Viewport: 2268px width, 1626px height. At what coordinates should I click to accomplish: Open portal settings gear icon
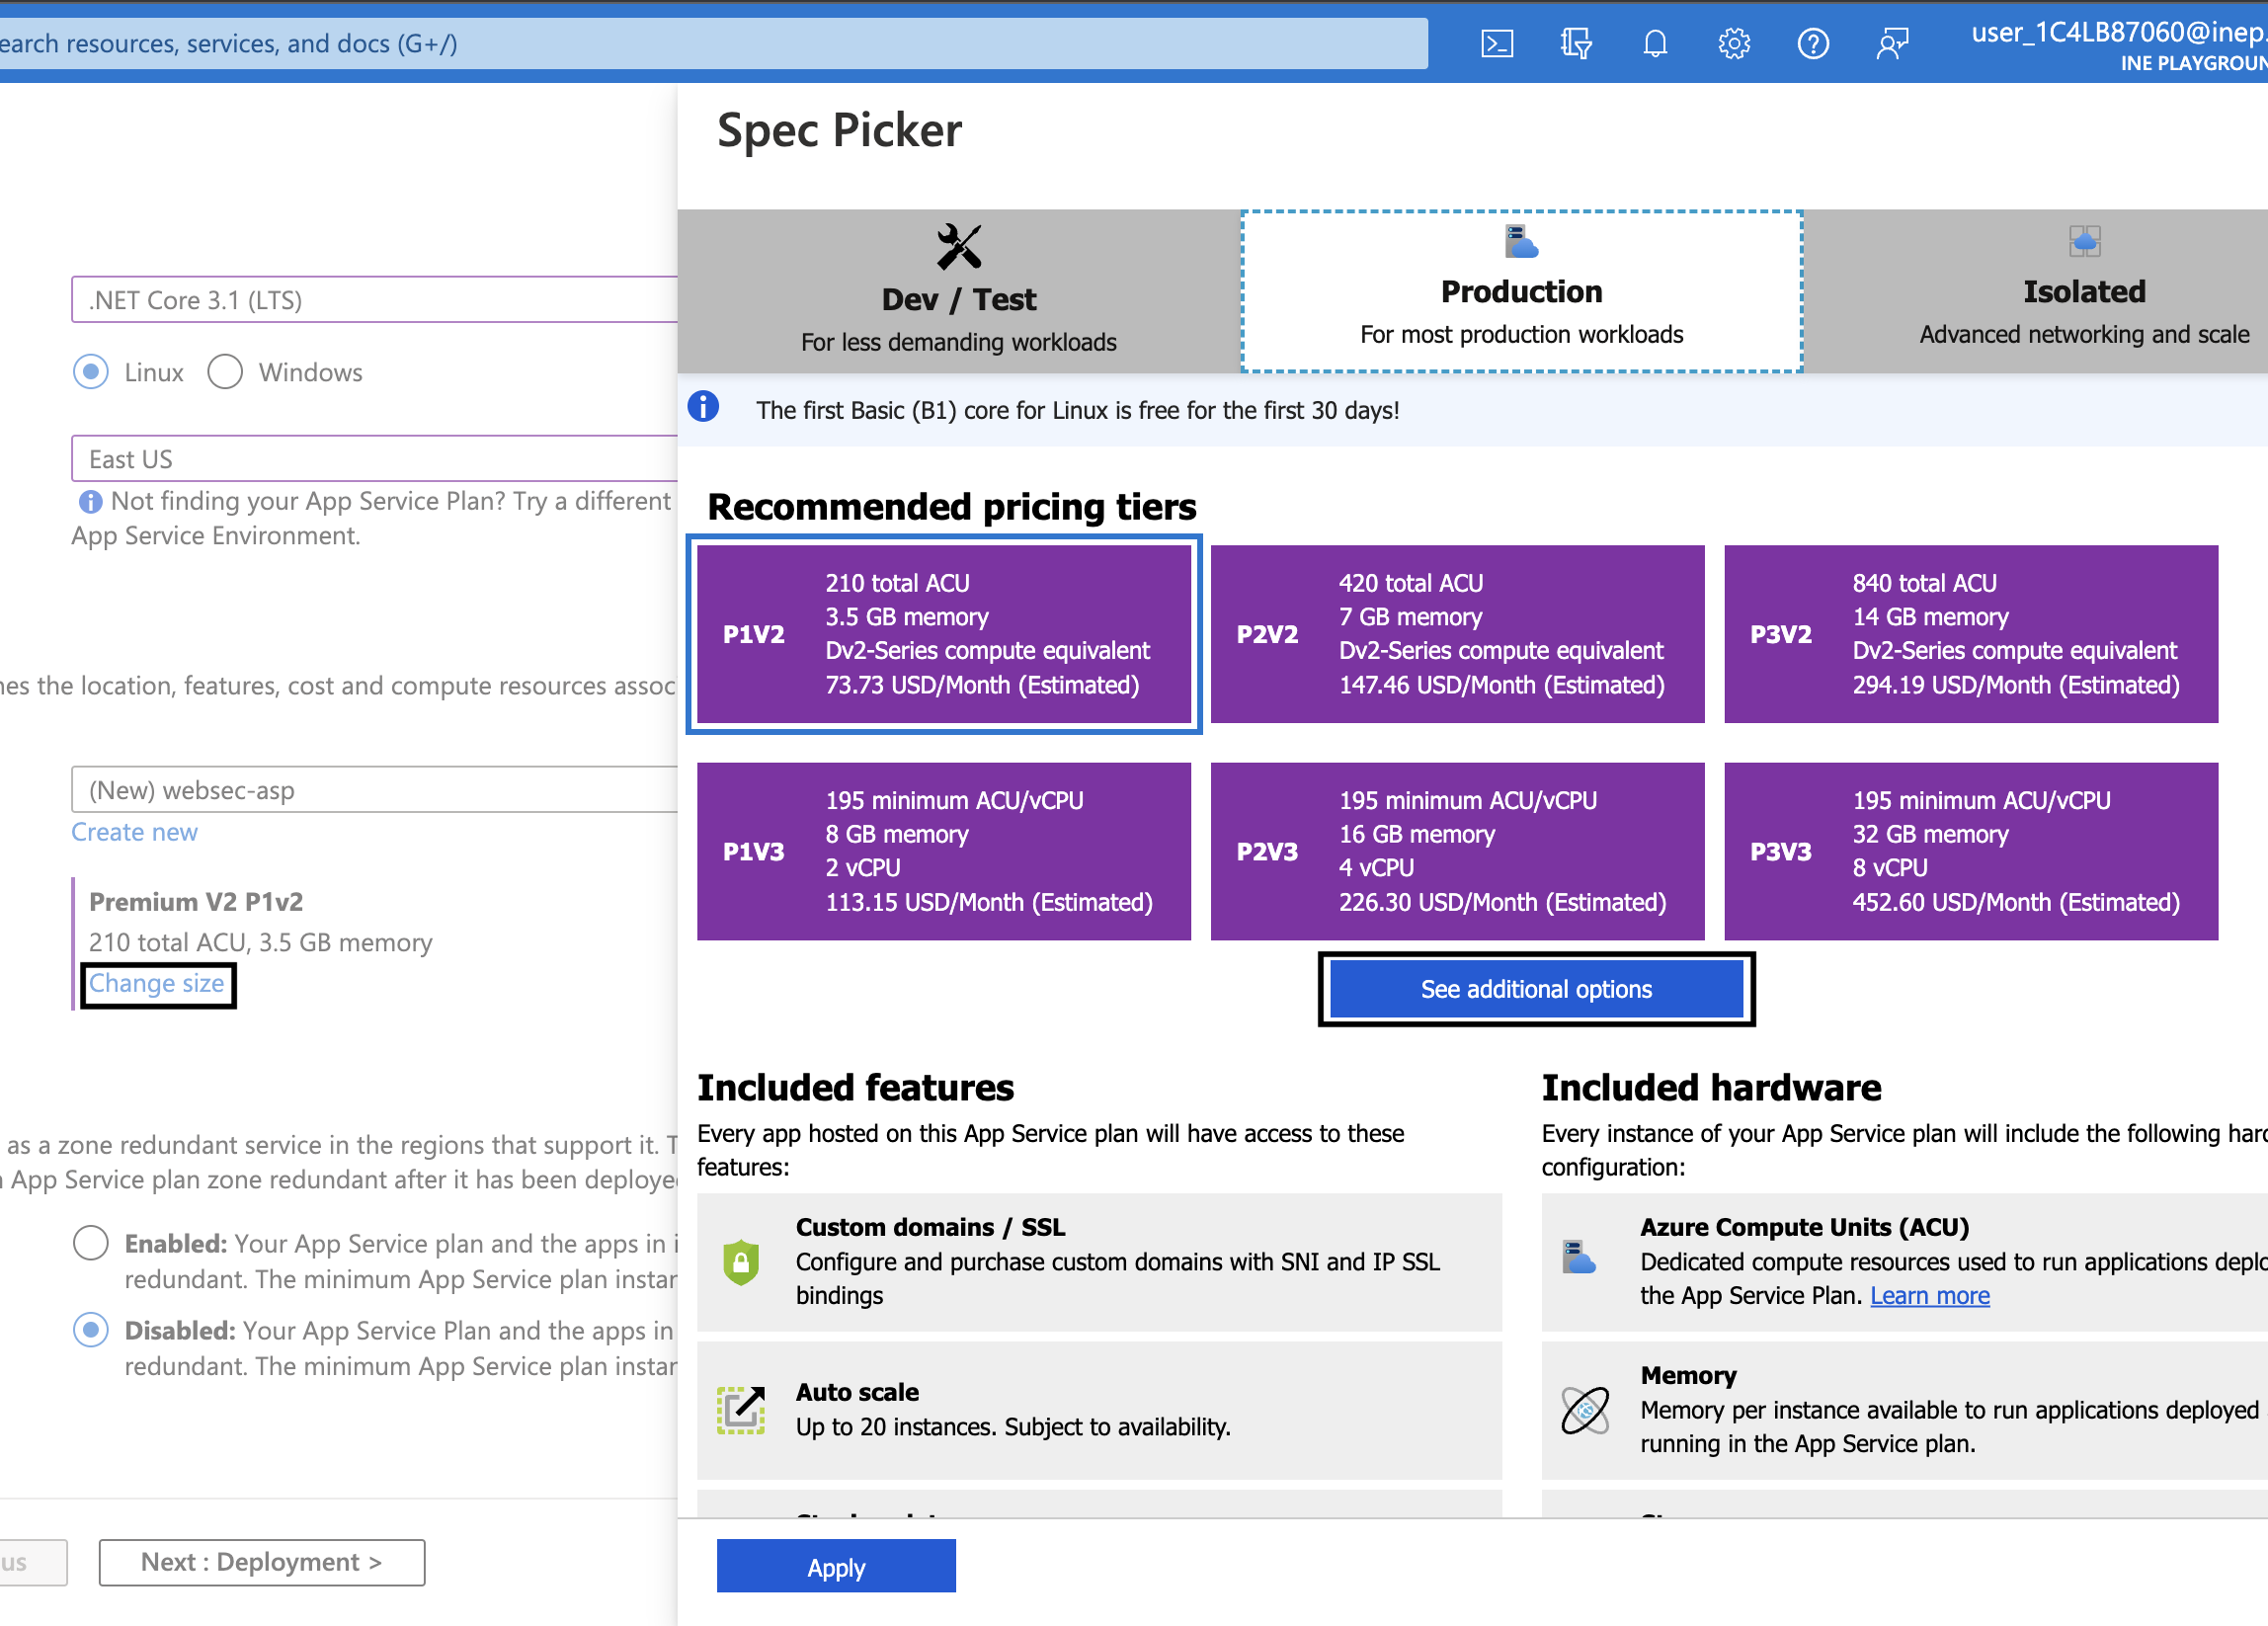(1734, 44)
